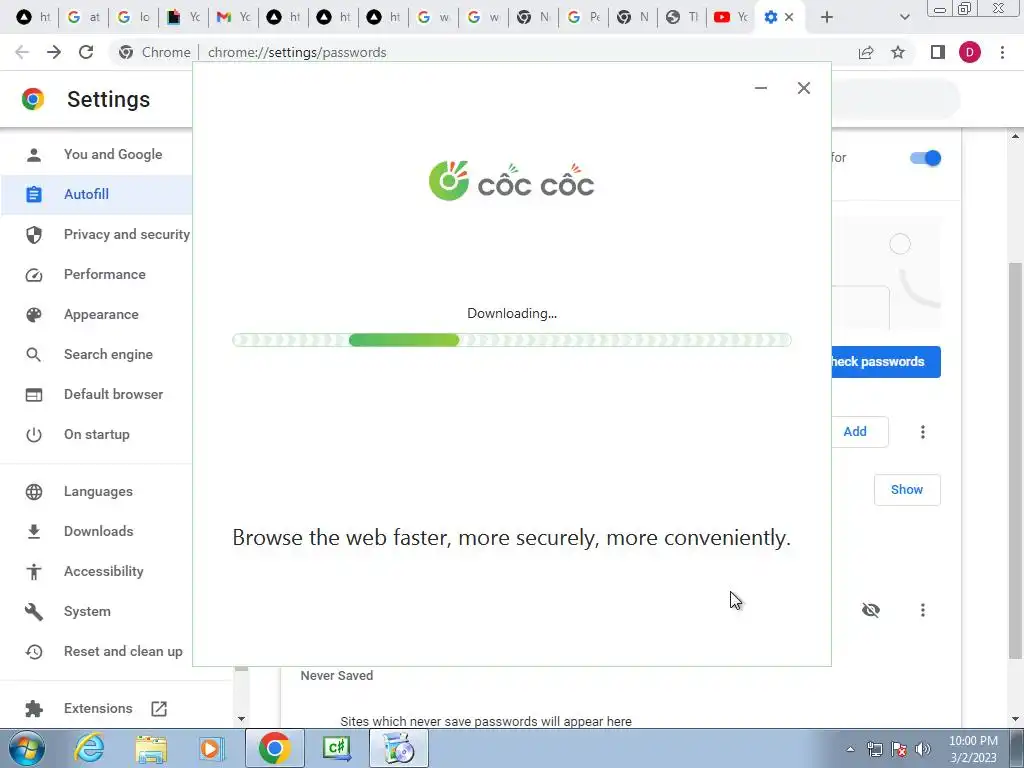
Task: Open Privacy and security settings
Action: click(127, 234)
